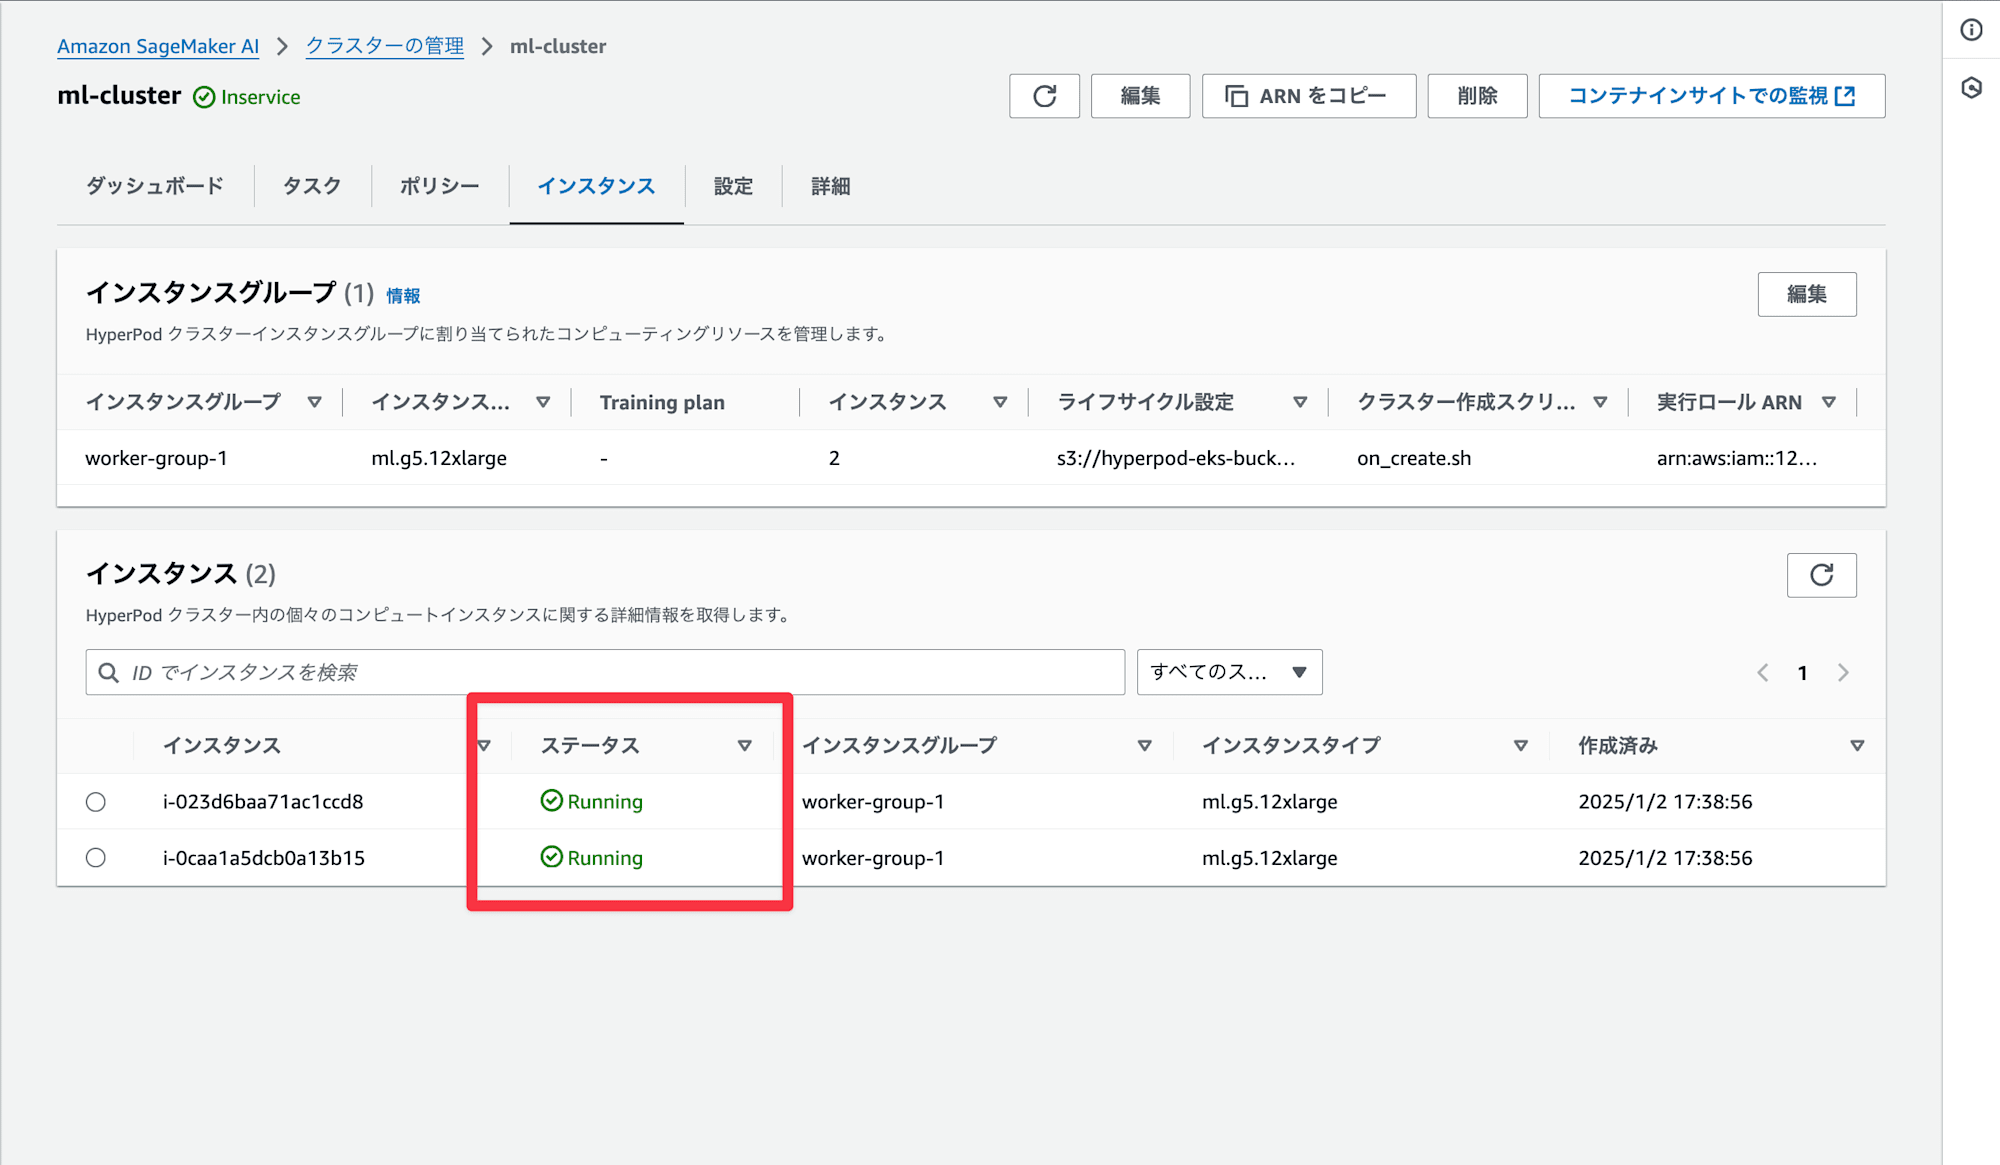Screen dimensions: 2000x1165
Task: Open Amazon SageMaker AI breadcrumb link
Action: point(158,46)
